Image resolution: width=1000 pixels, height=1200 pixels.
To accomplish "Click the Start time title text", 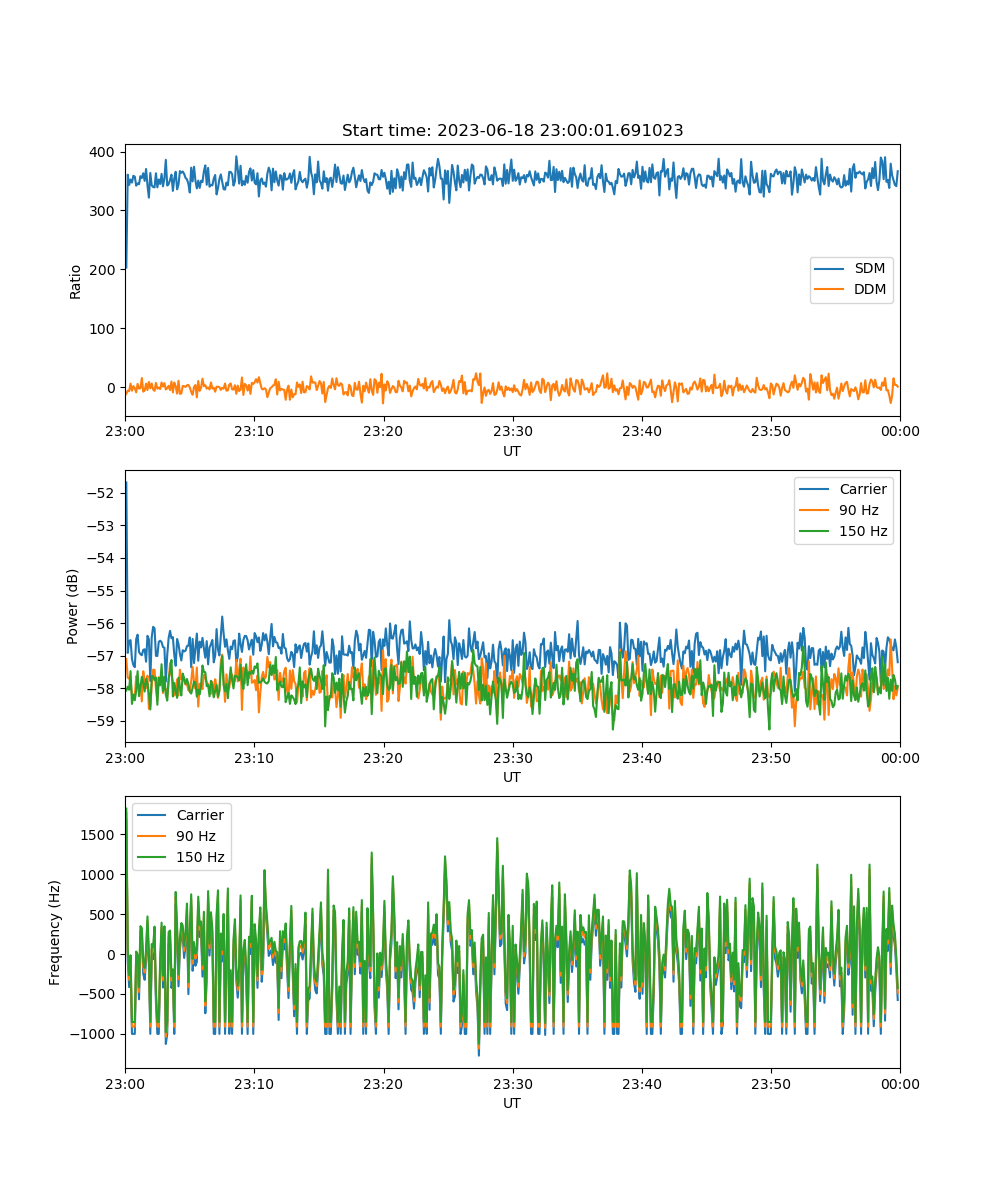I will pos(512,131).
